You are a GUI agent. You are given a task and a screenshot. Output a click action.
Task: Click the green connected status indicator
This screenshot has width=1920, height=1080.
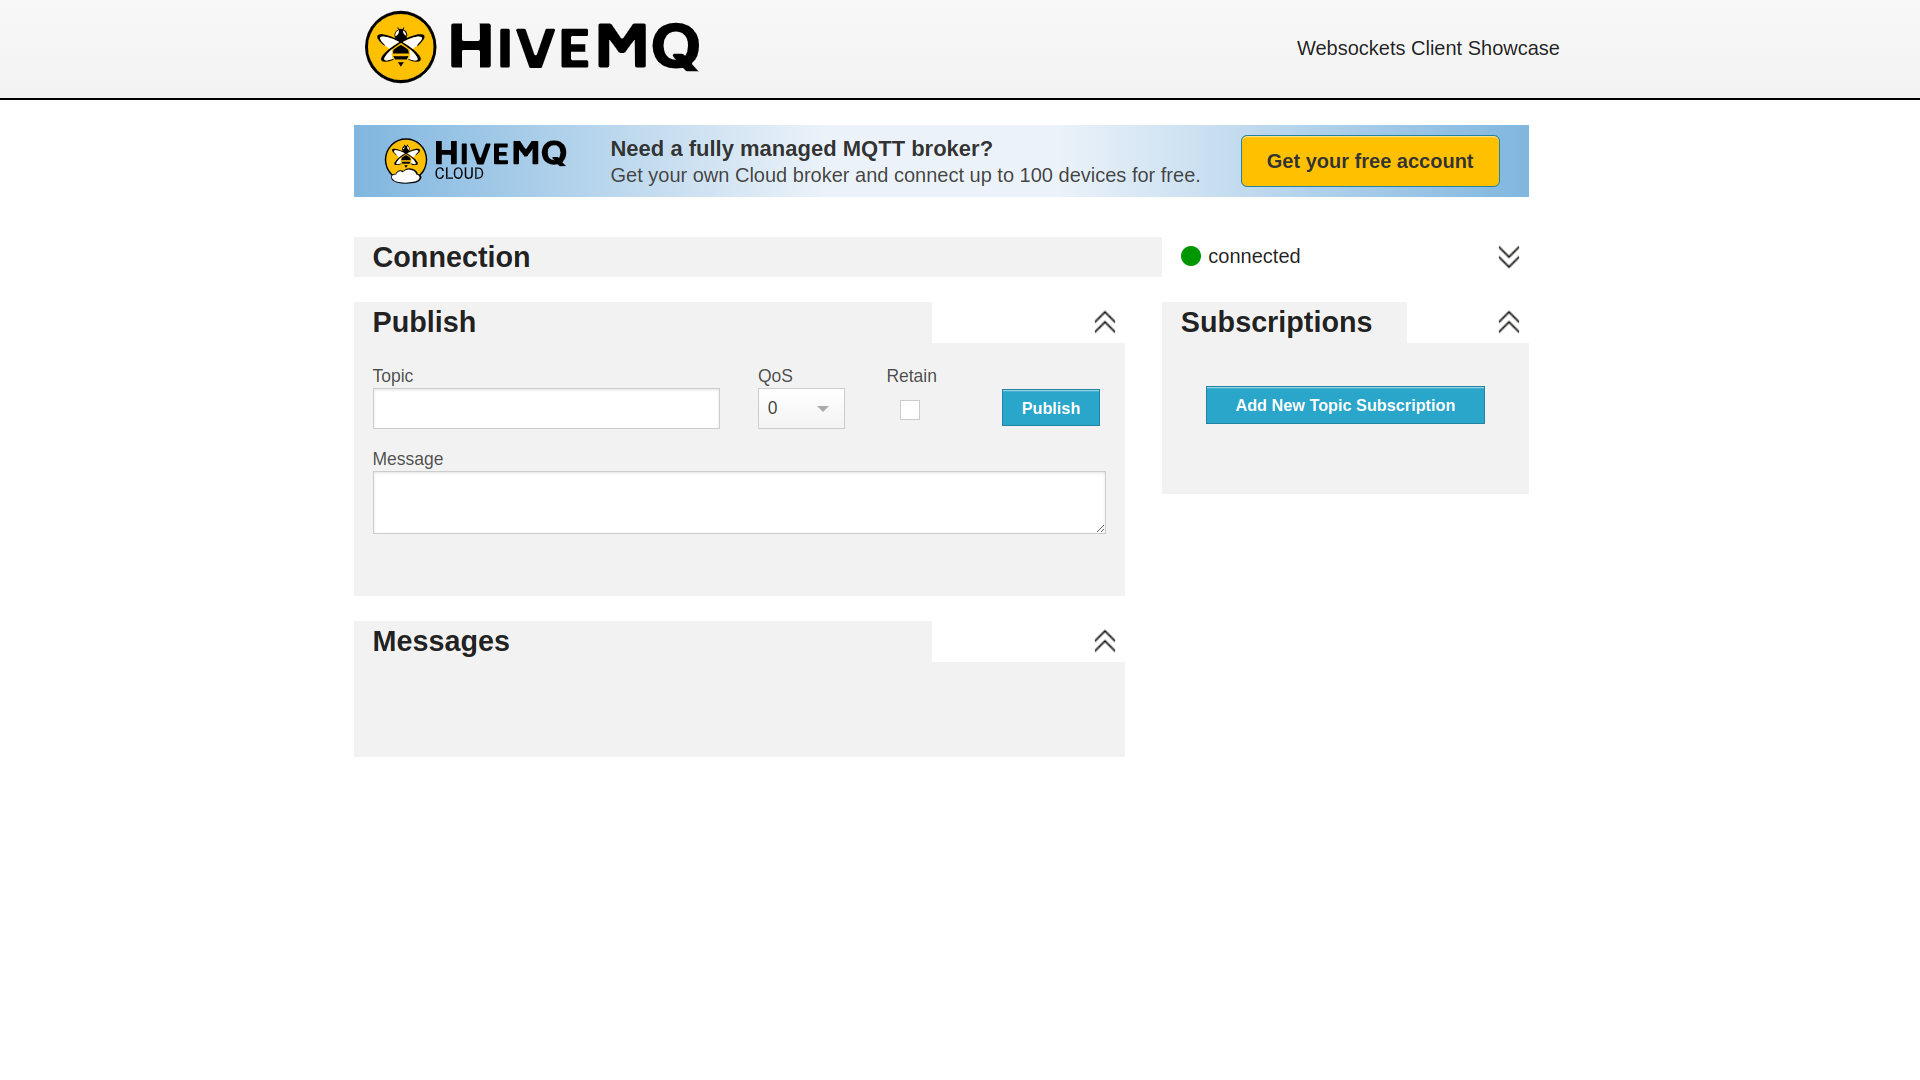[x=1190, y=256]
